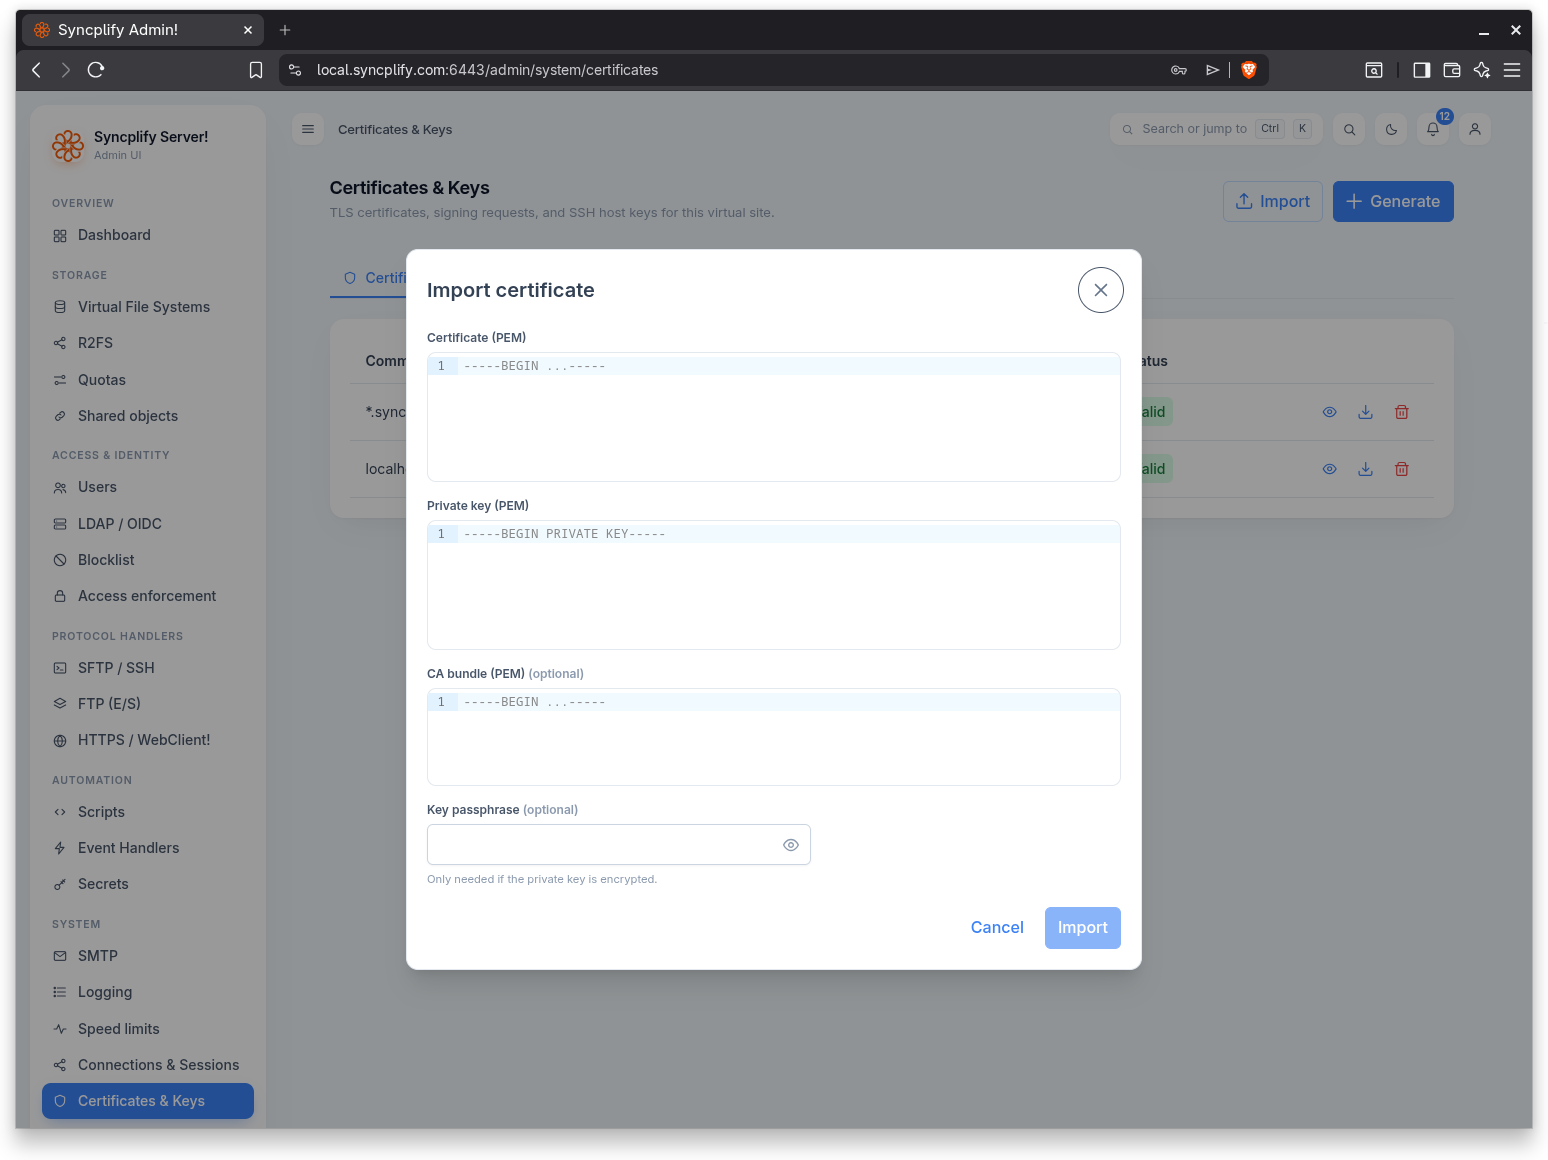Image resolution: width=1548 pixels, height=1160 pixels.
Task: Go forward in browser
Action: pos(66,70)
